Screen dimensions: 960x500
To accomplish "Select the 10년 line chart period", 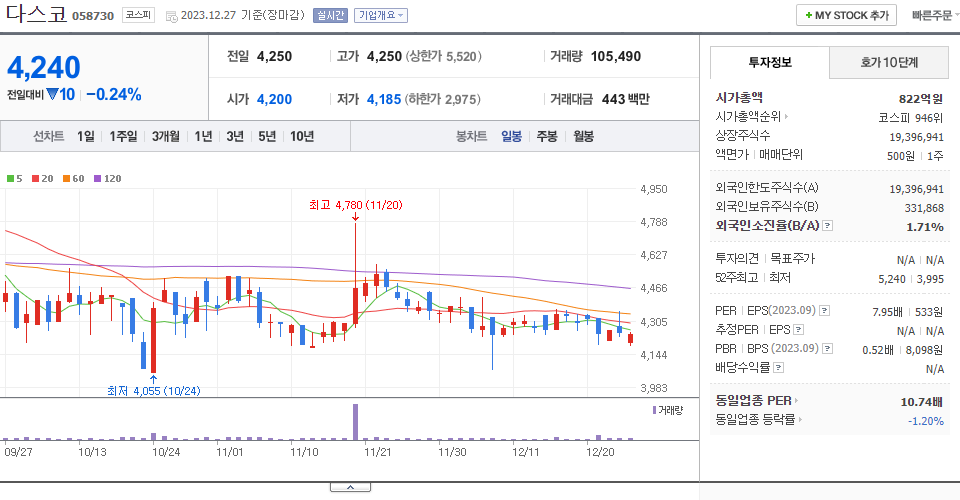I will coord(302,136).
